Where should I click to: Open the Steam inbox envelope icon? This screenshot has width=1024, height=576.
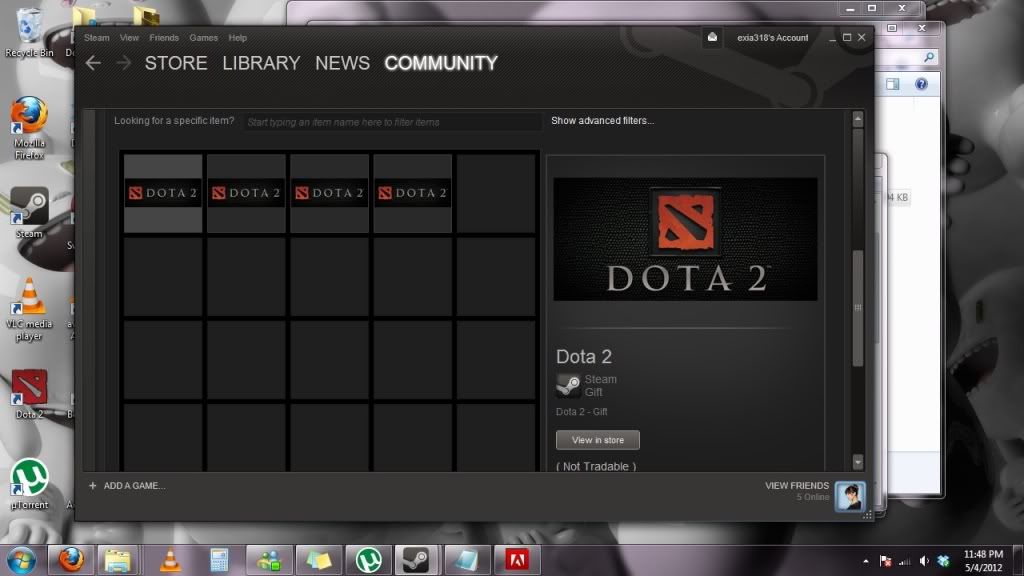(712, 38)
